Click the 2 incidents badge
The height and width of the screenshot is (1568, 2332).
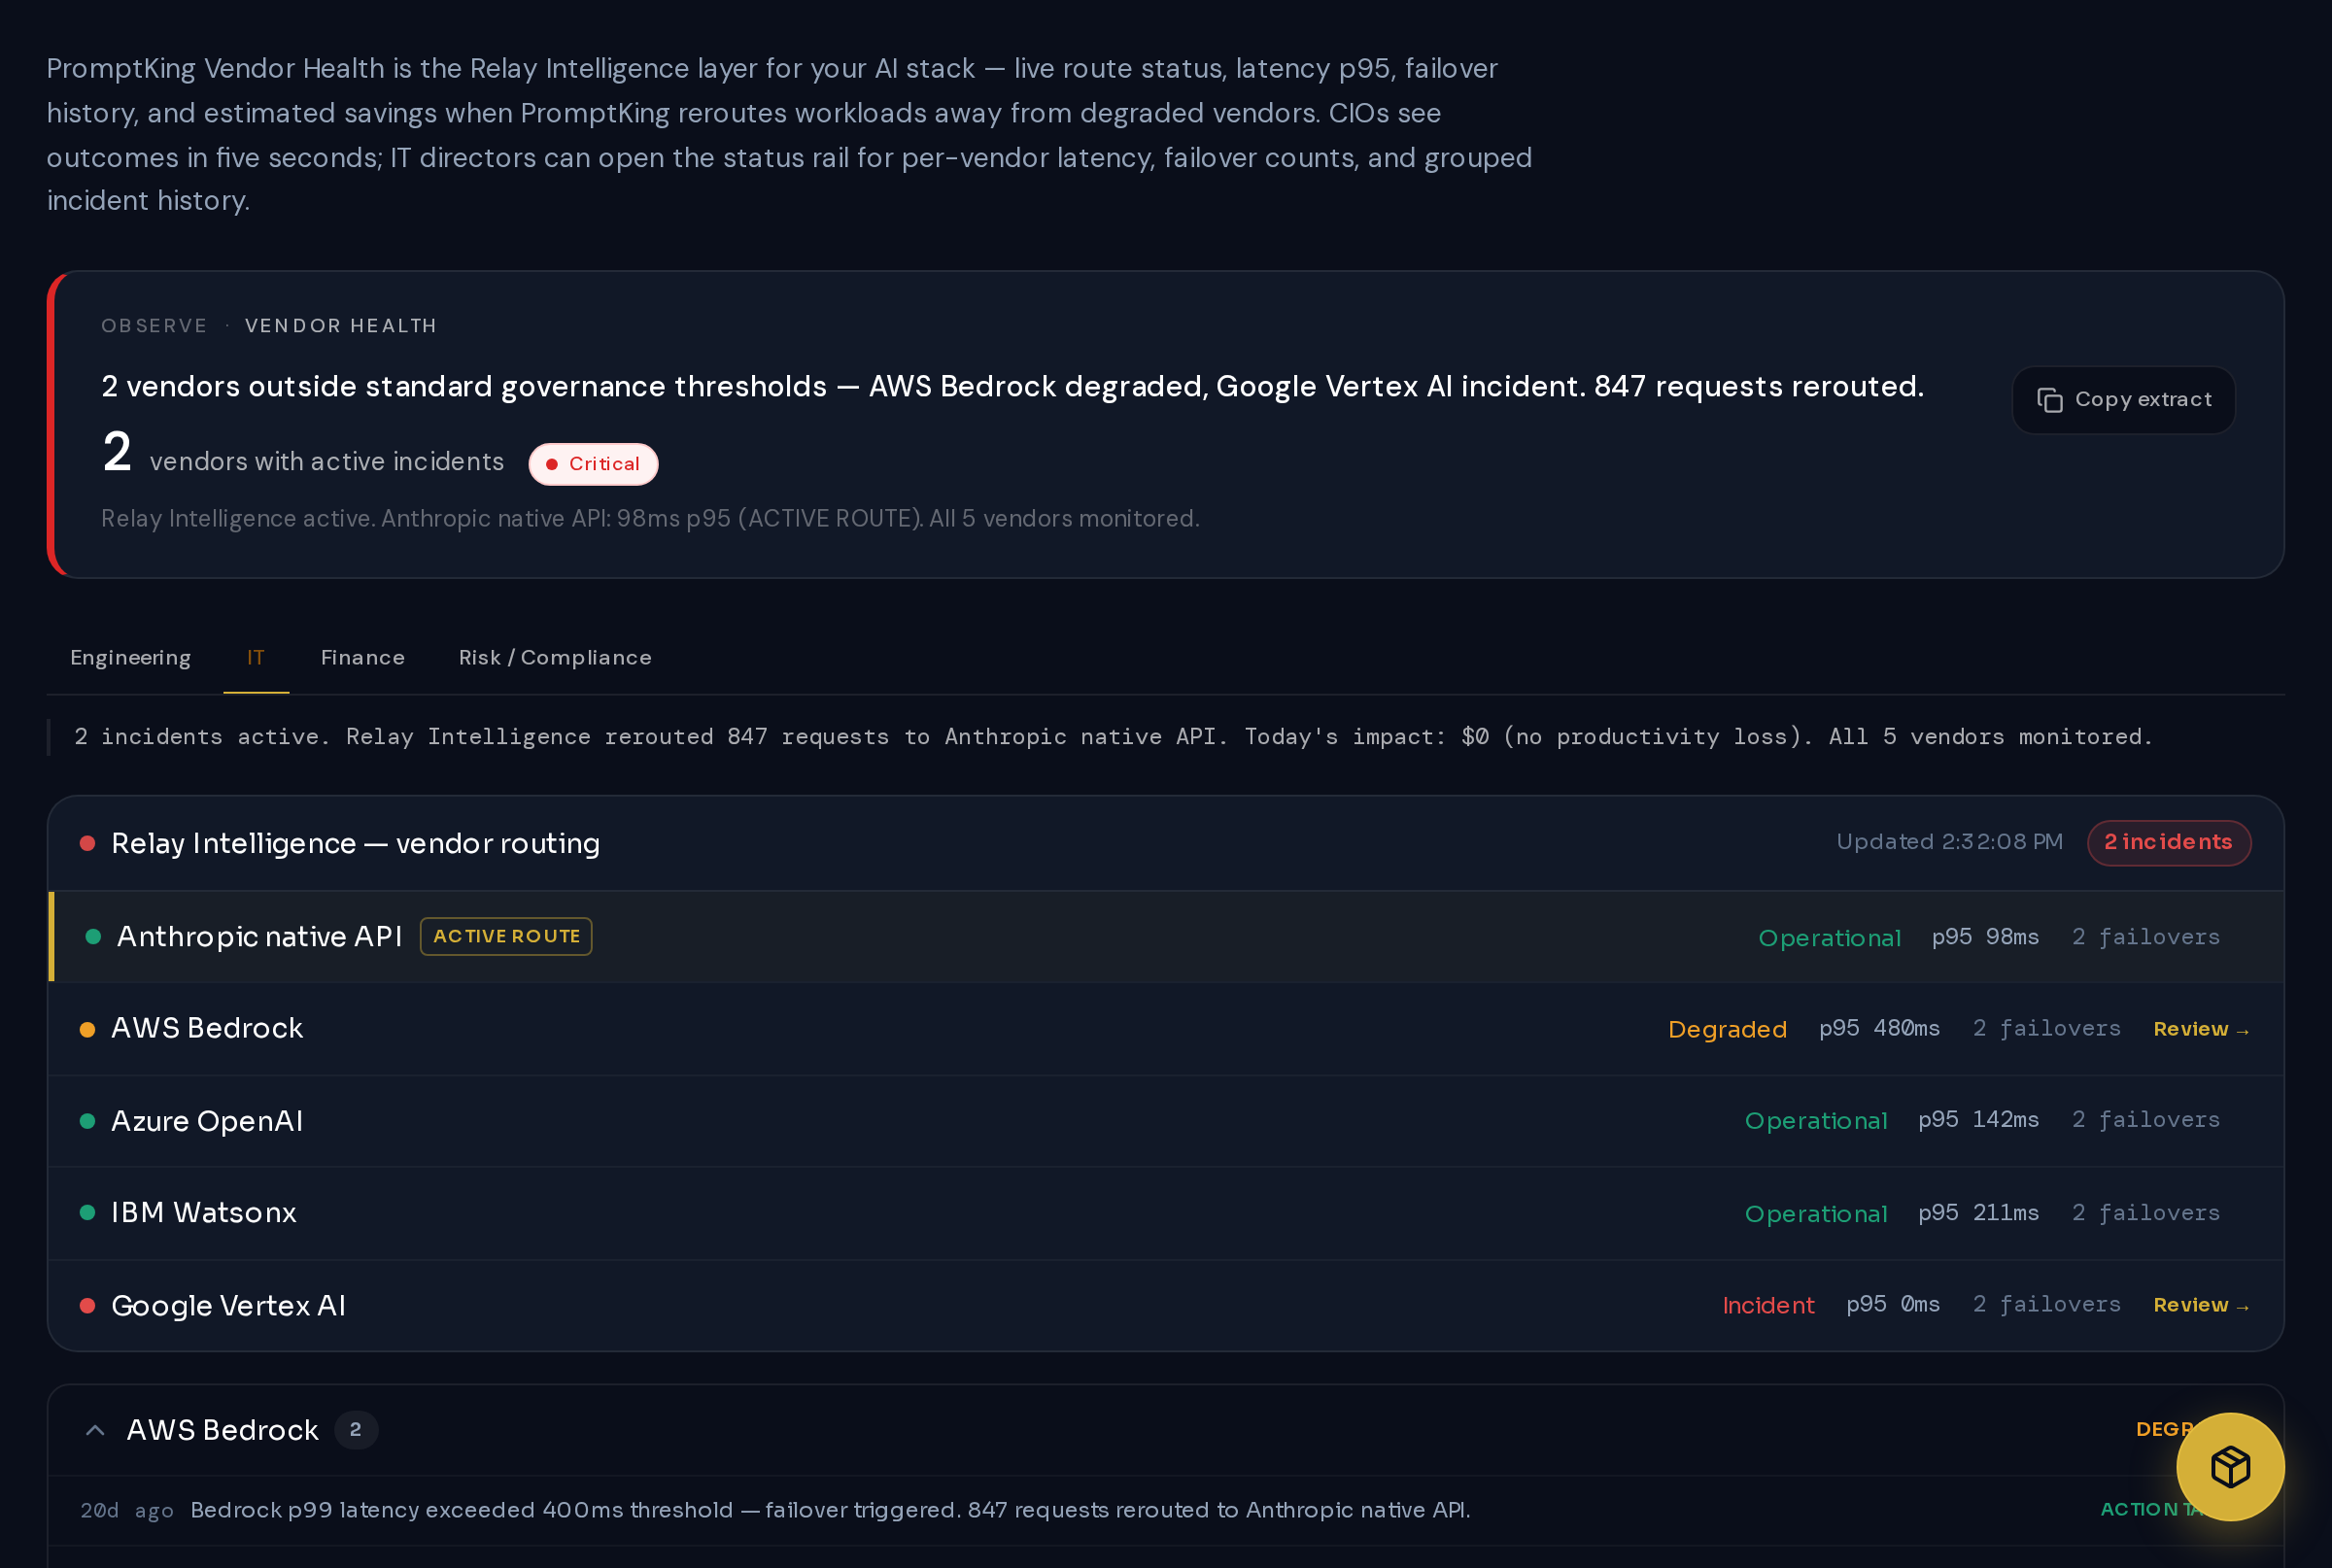(2169, 843)
